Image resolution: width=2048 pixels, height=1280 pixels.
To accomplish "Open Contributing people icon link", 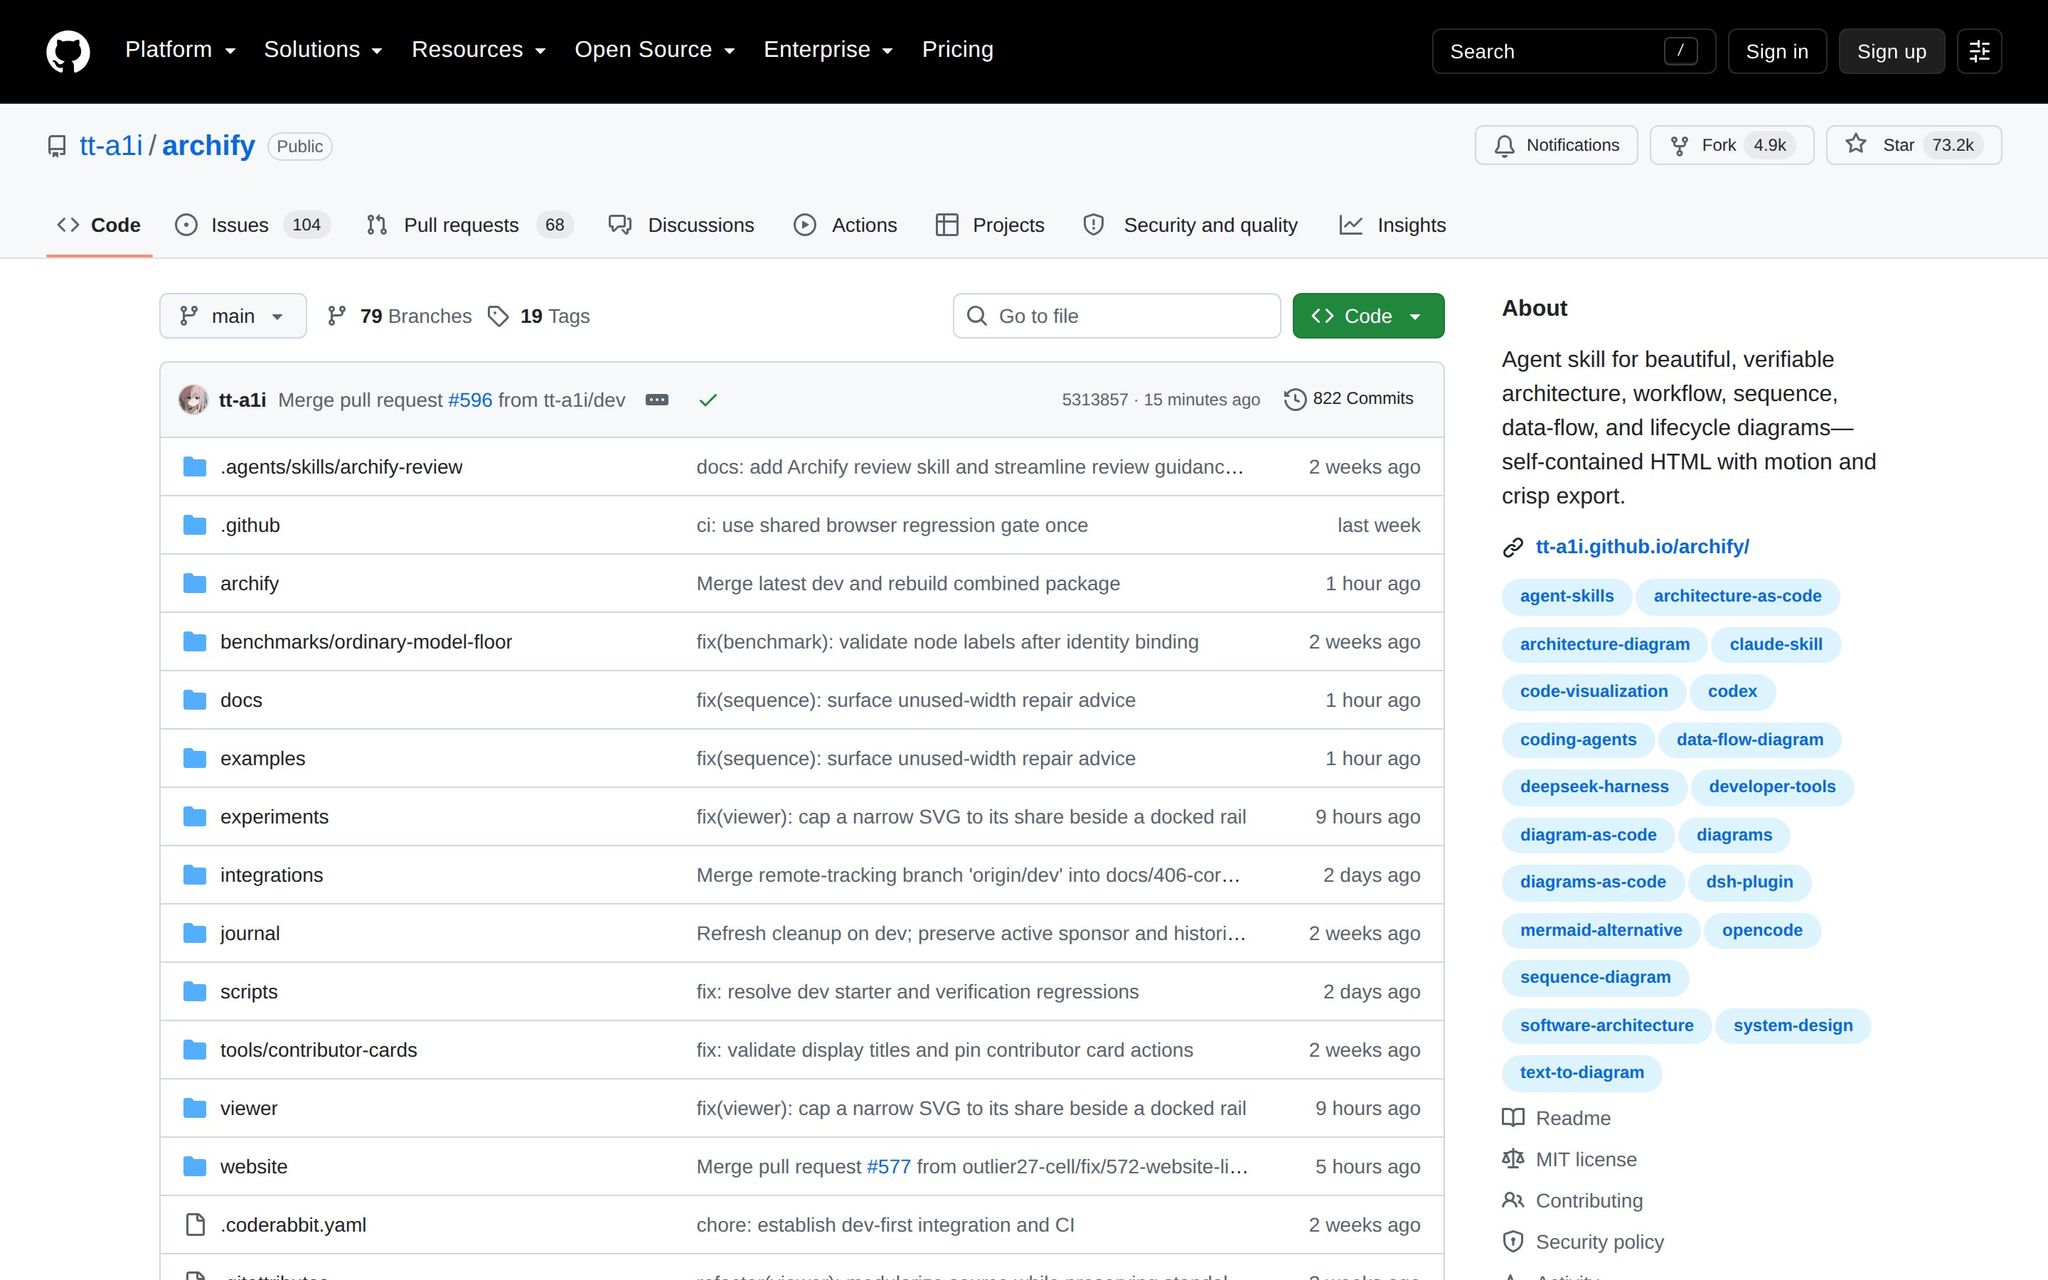I will [x=1513, y=1200].
